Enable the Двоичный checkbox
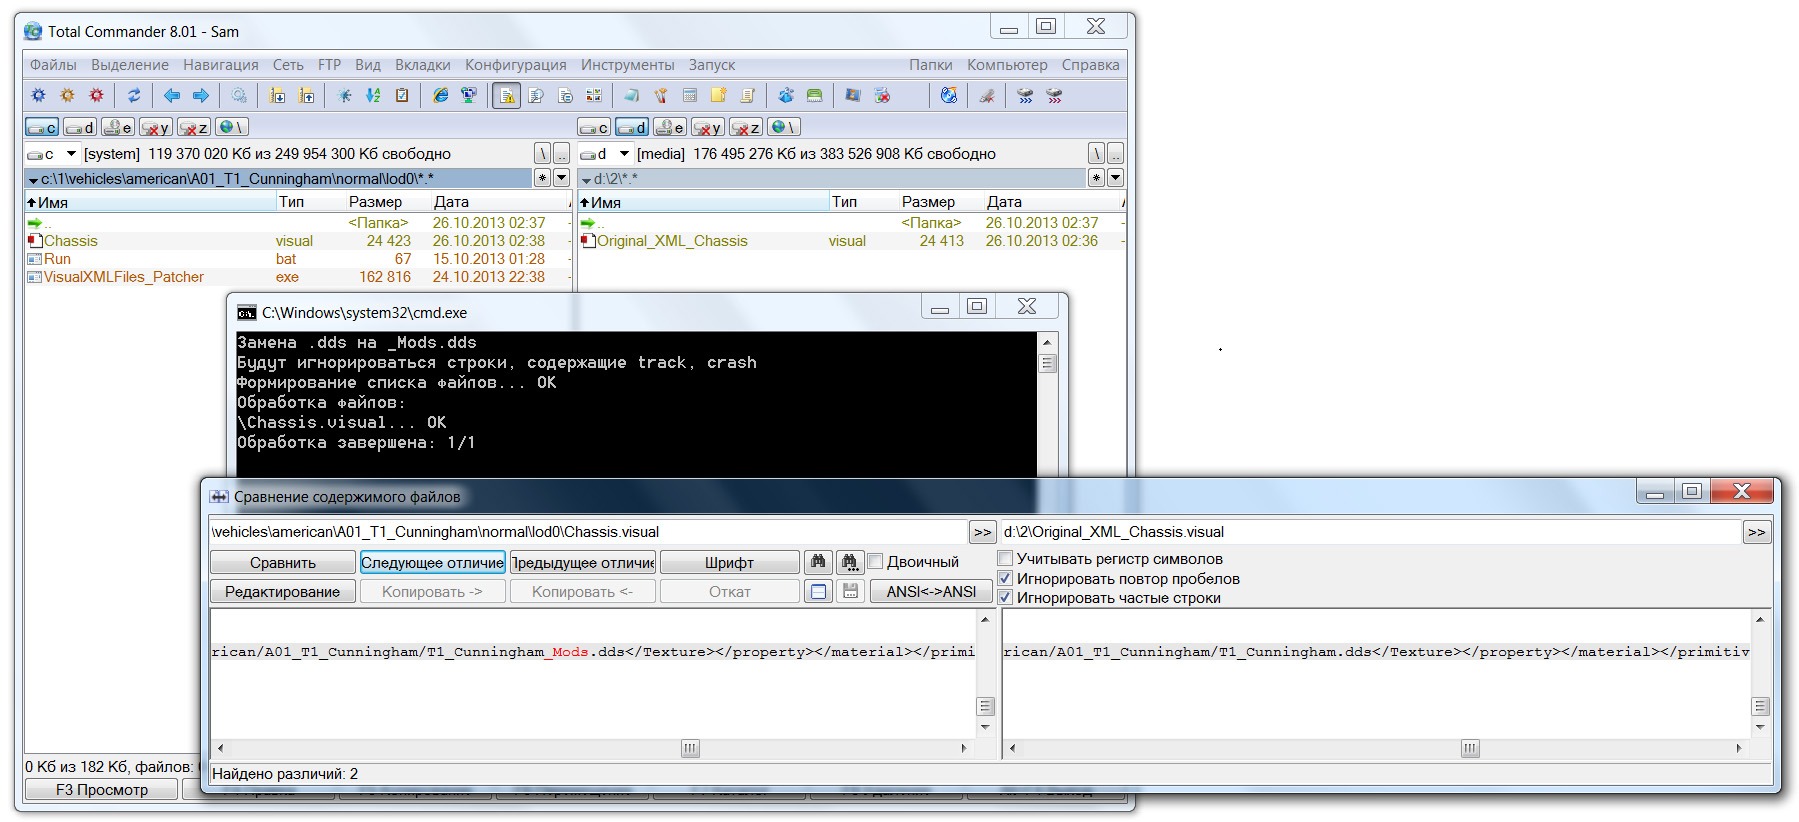This screenshot has width=1799, height=822. pos(876,562)
